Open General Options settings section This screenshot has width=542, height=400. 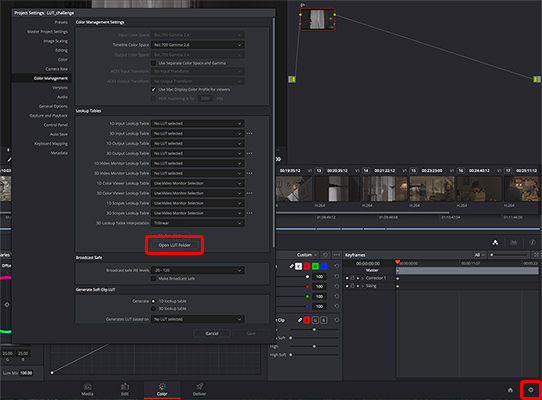pyautogui.click(x=53, y=106)
